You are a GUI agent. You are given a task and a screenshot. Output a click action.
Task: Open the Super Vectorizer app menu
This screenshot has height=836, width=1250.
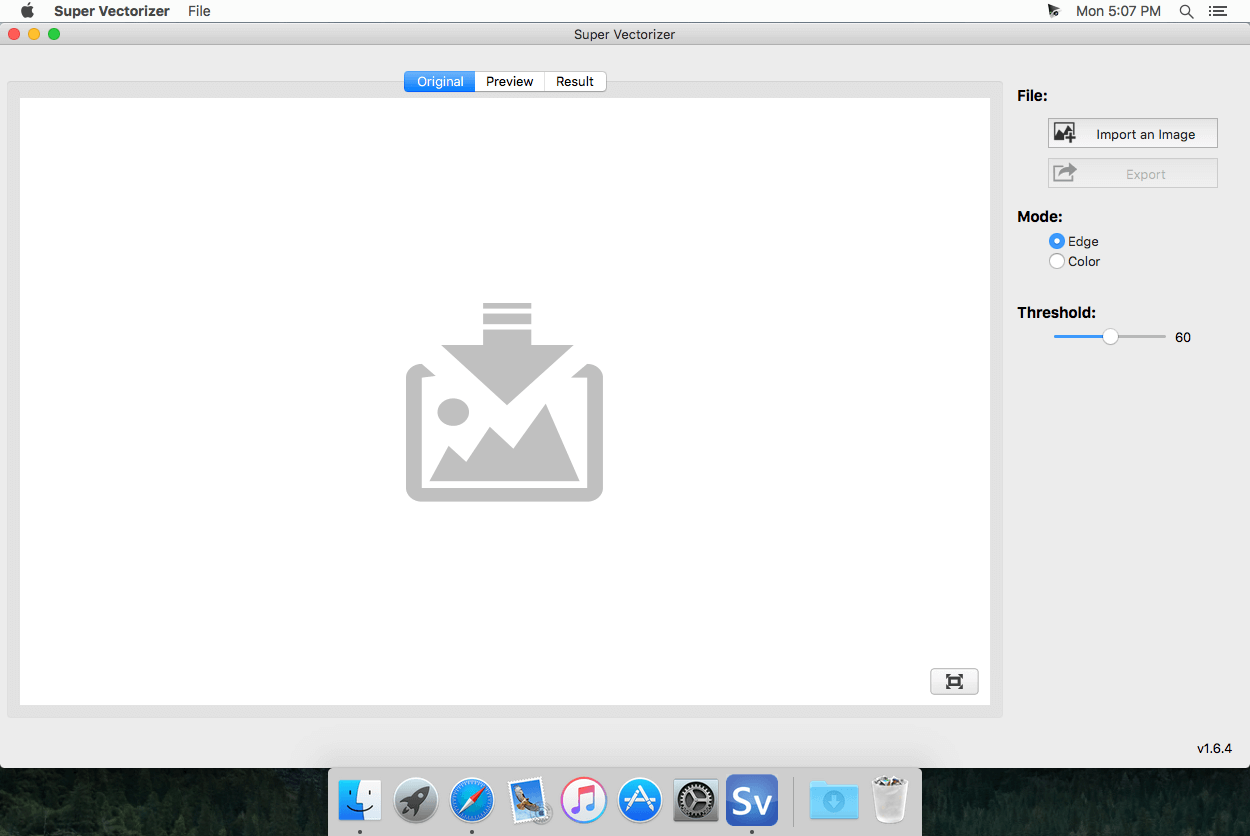[x=112, y=11]
